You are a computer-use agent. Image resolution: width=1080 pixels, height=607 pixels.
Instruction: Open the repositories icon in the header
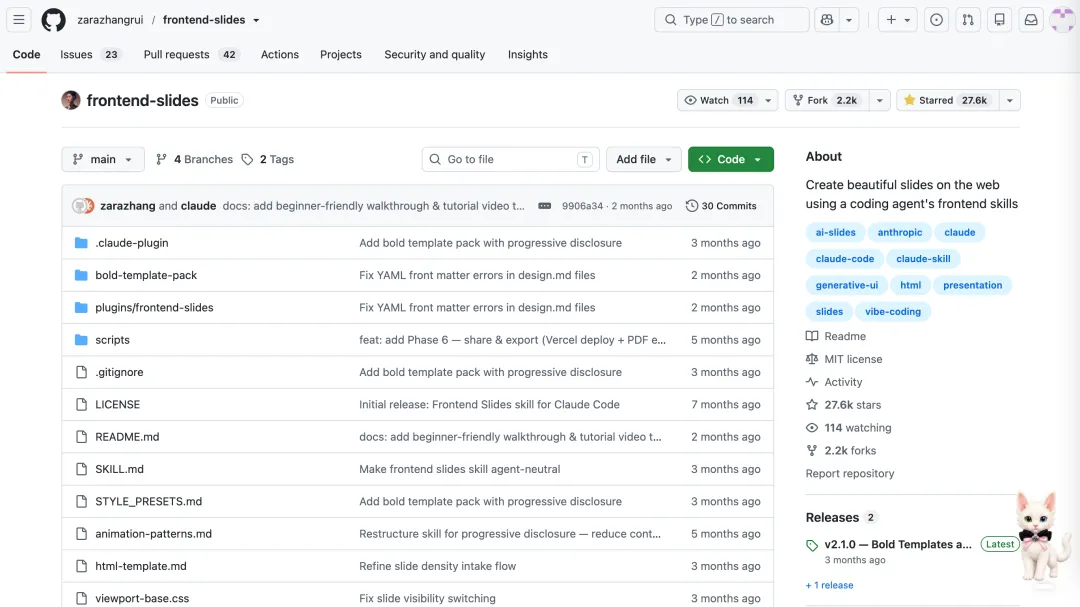click(x=999, y=20)
